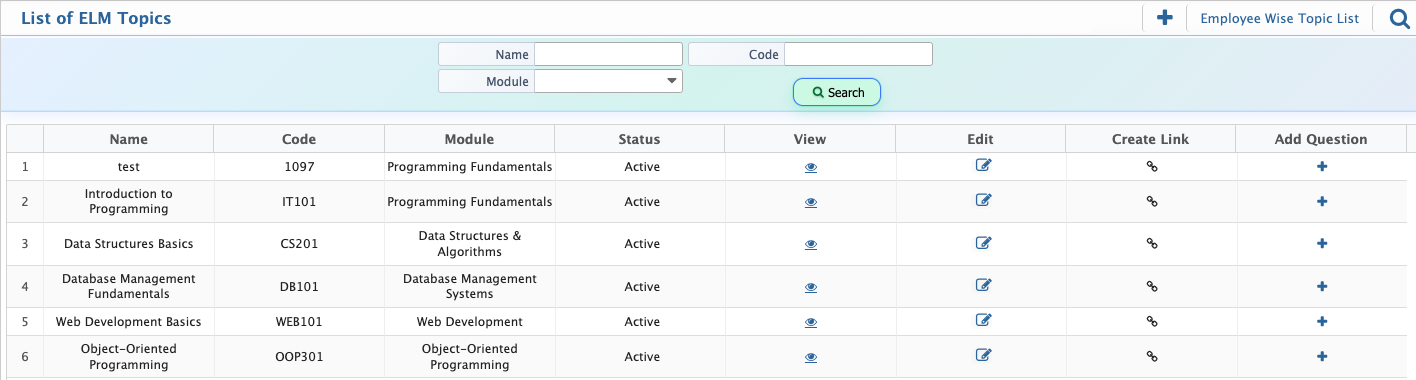Click 'Web Development Basics' name cell
This screenshot has width=1416, height=380.
click(x=129, y=322)
